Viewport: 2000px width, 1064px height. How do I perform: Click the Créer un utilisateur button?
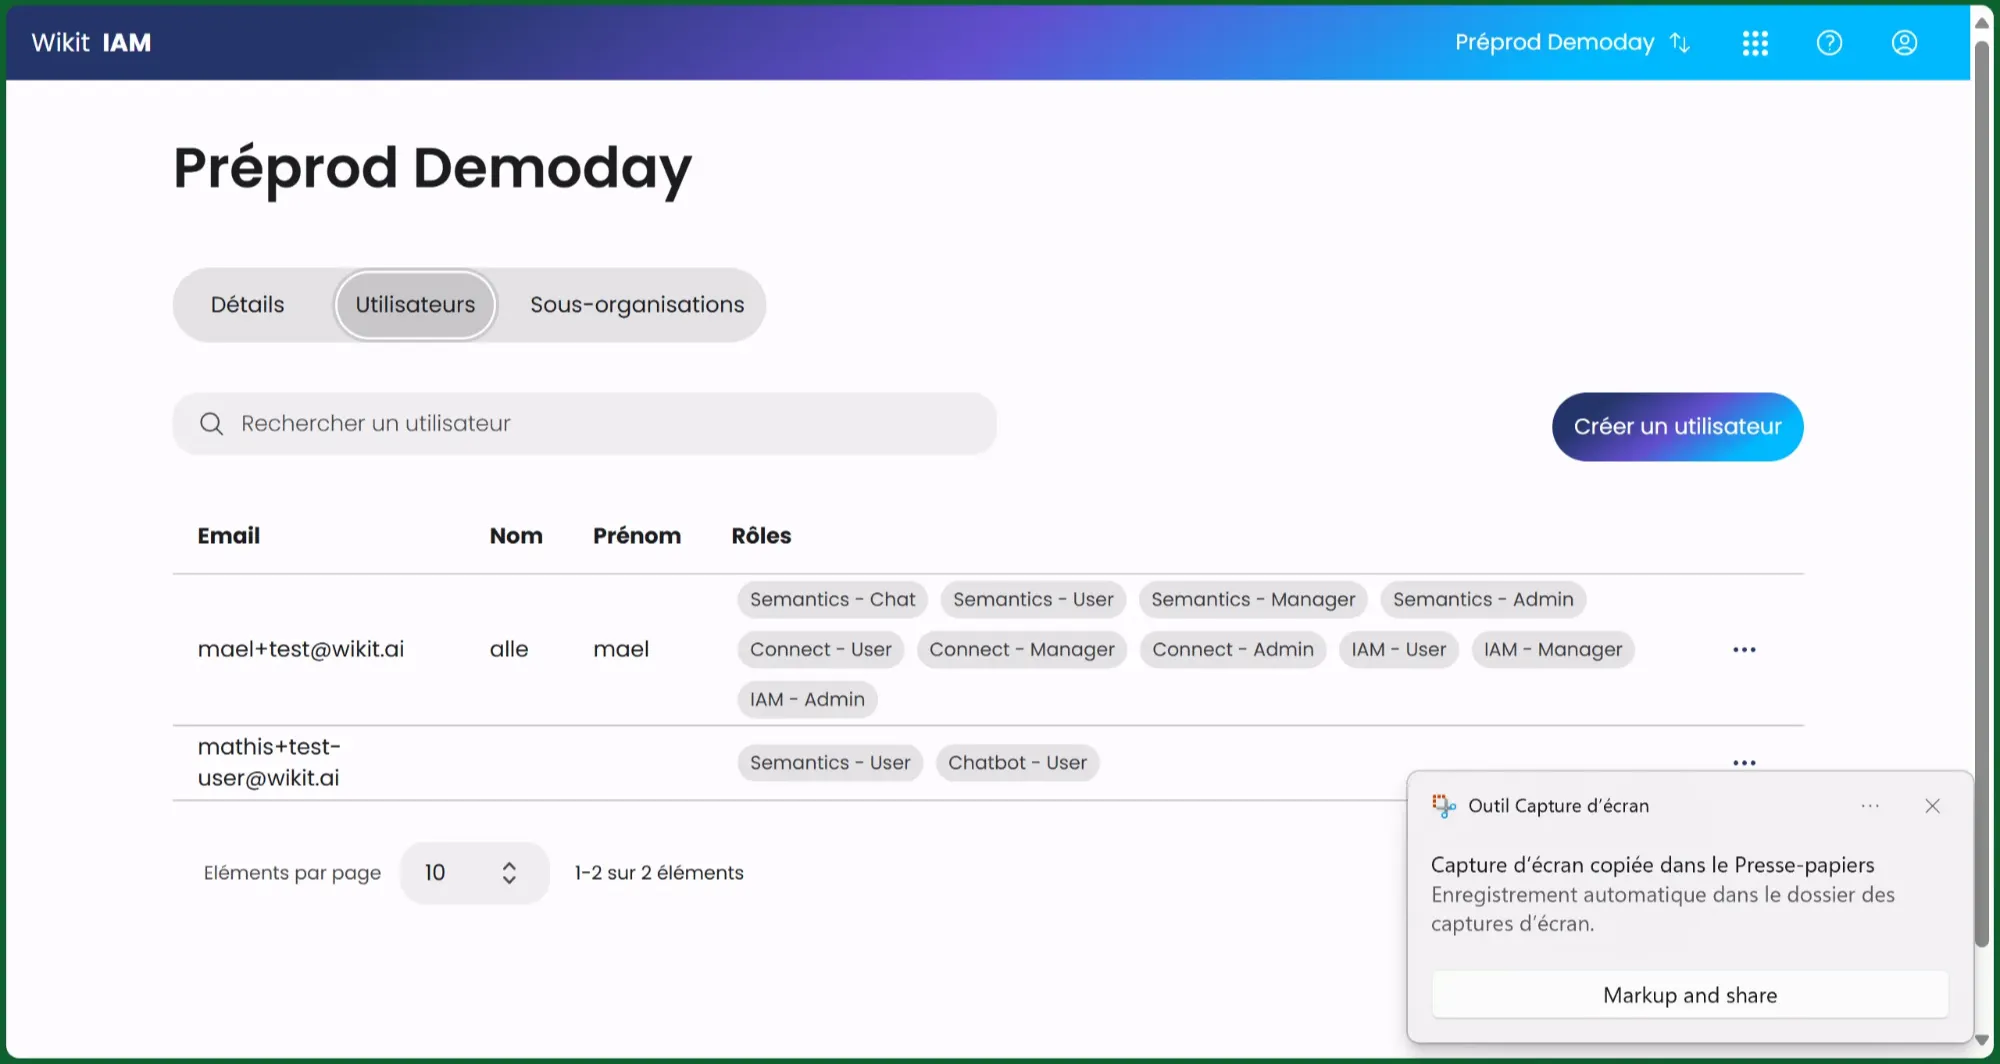[1677, 427]
